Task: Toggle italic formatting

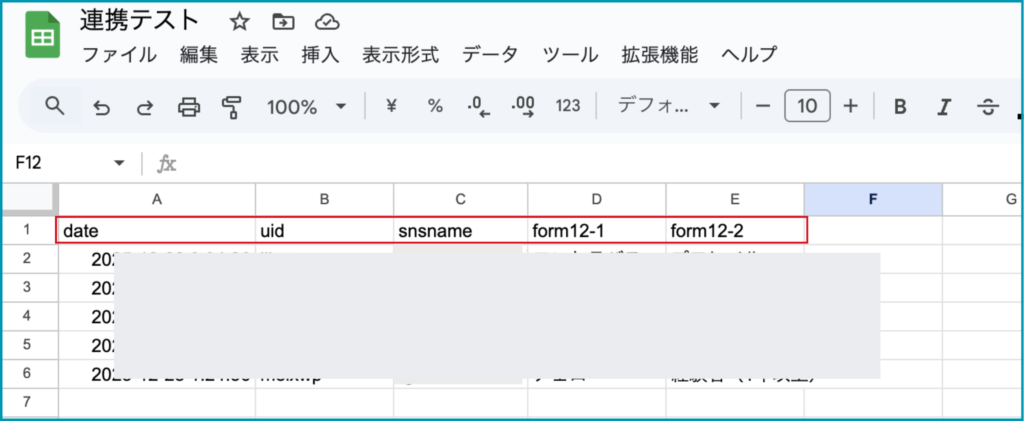Action: click(942, 106)
